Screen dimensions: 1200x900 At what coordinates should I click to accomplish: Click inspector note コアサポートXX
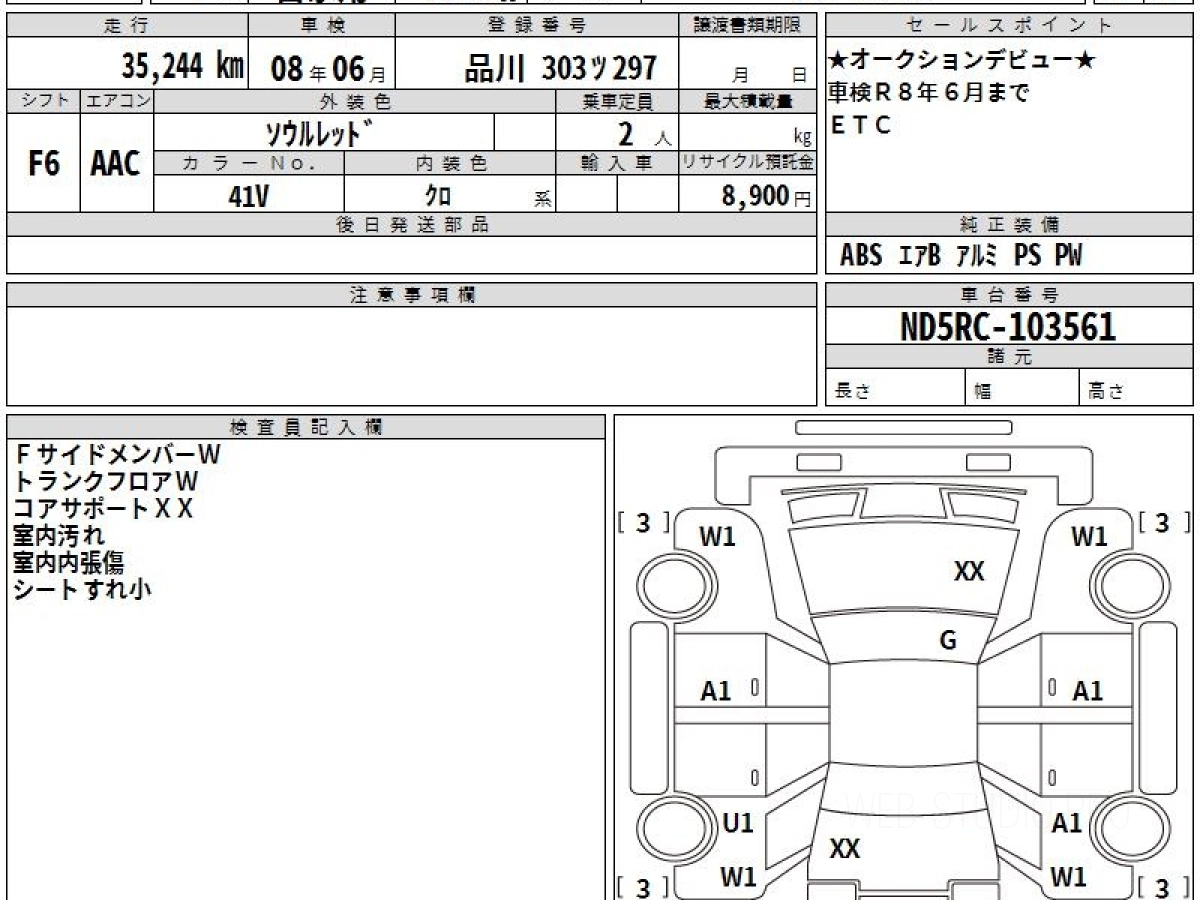point(103,509)
